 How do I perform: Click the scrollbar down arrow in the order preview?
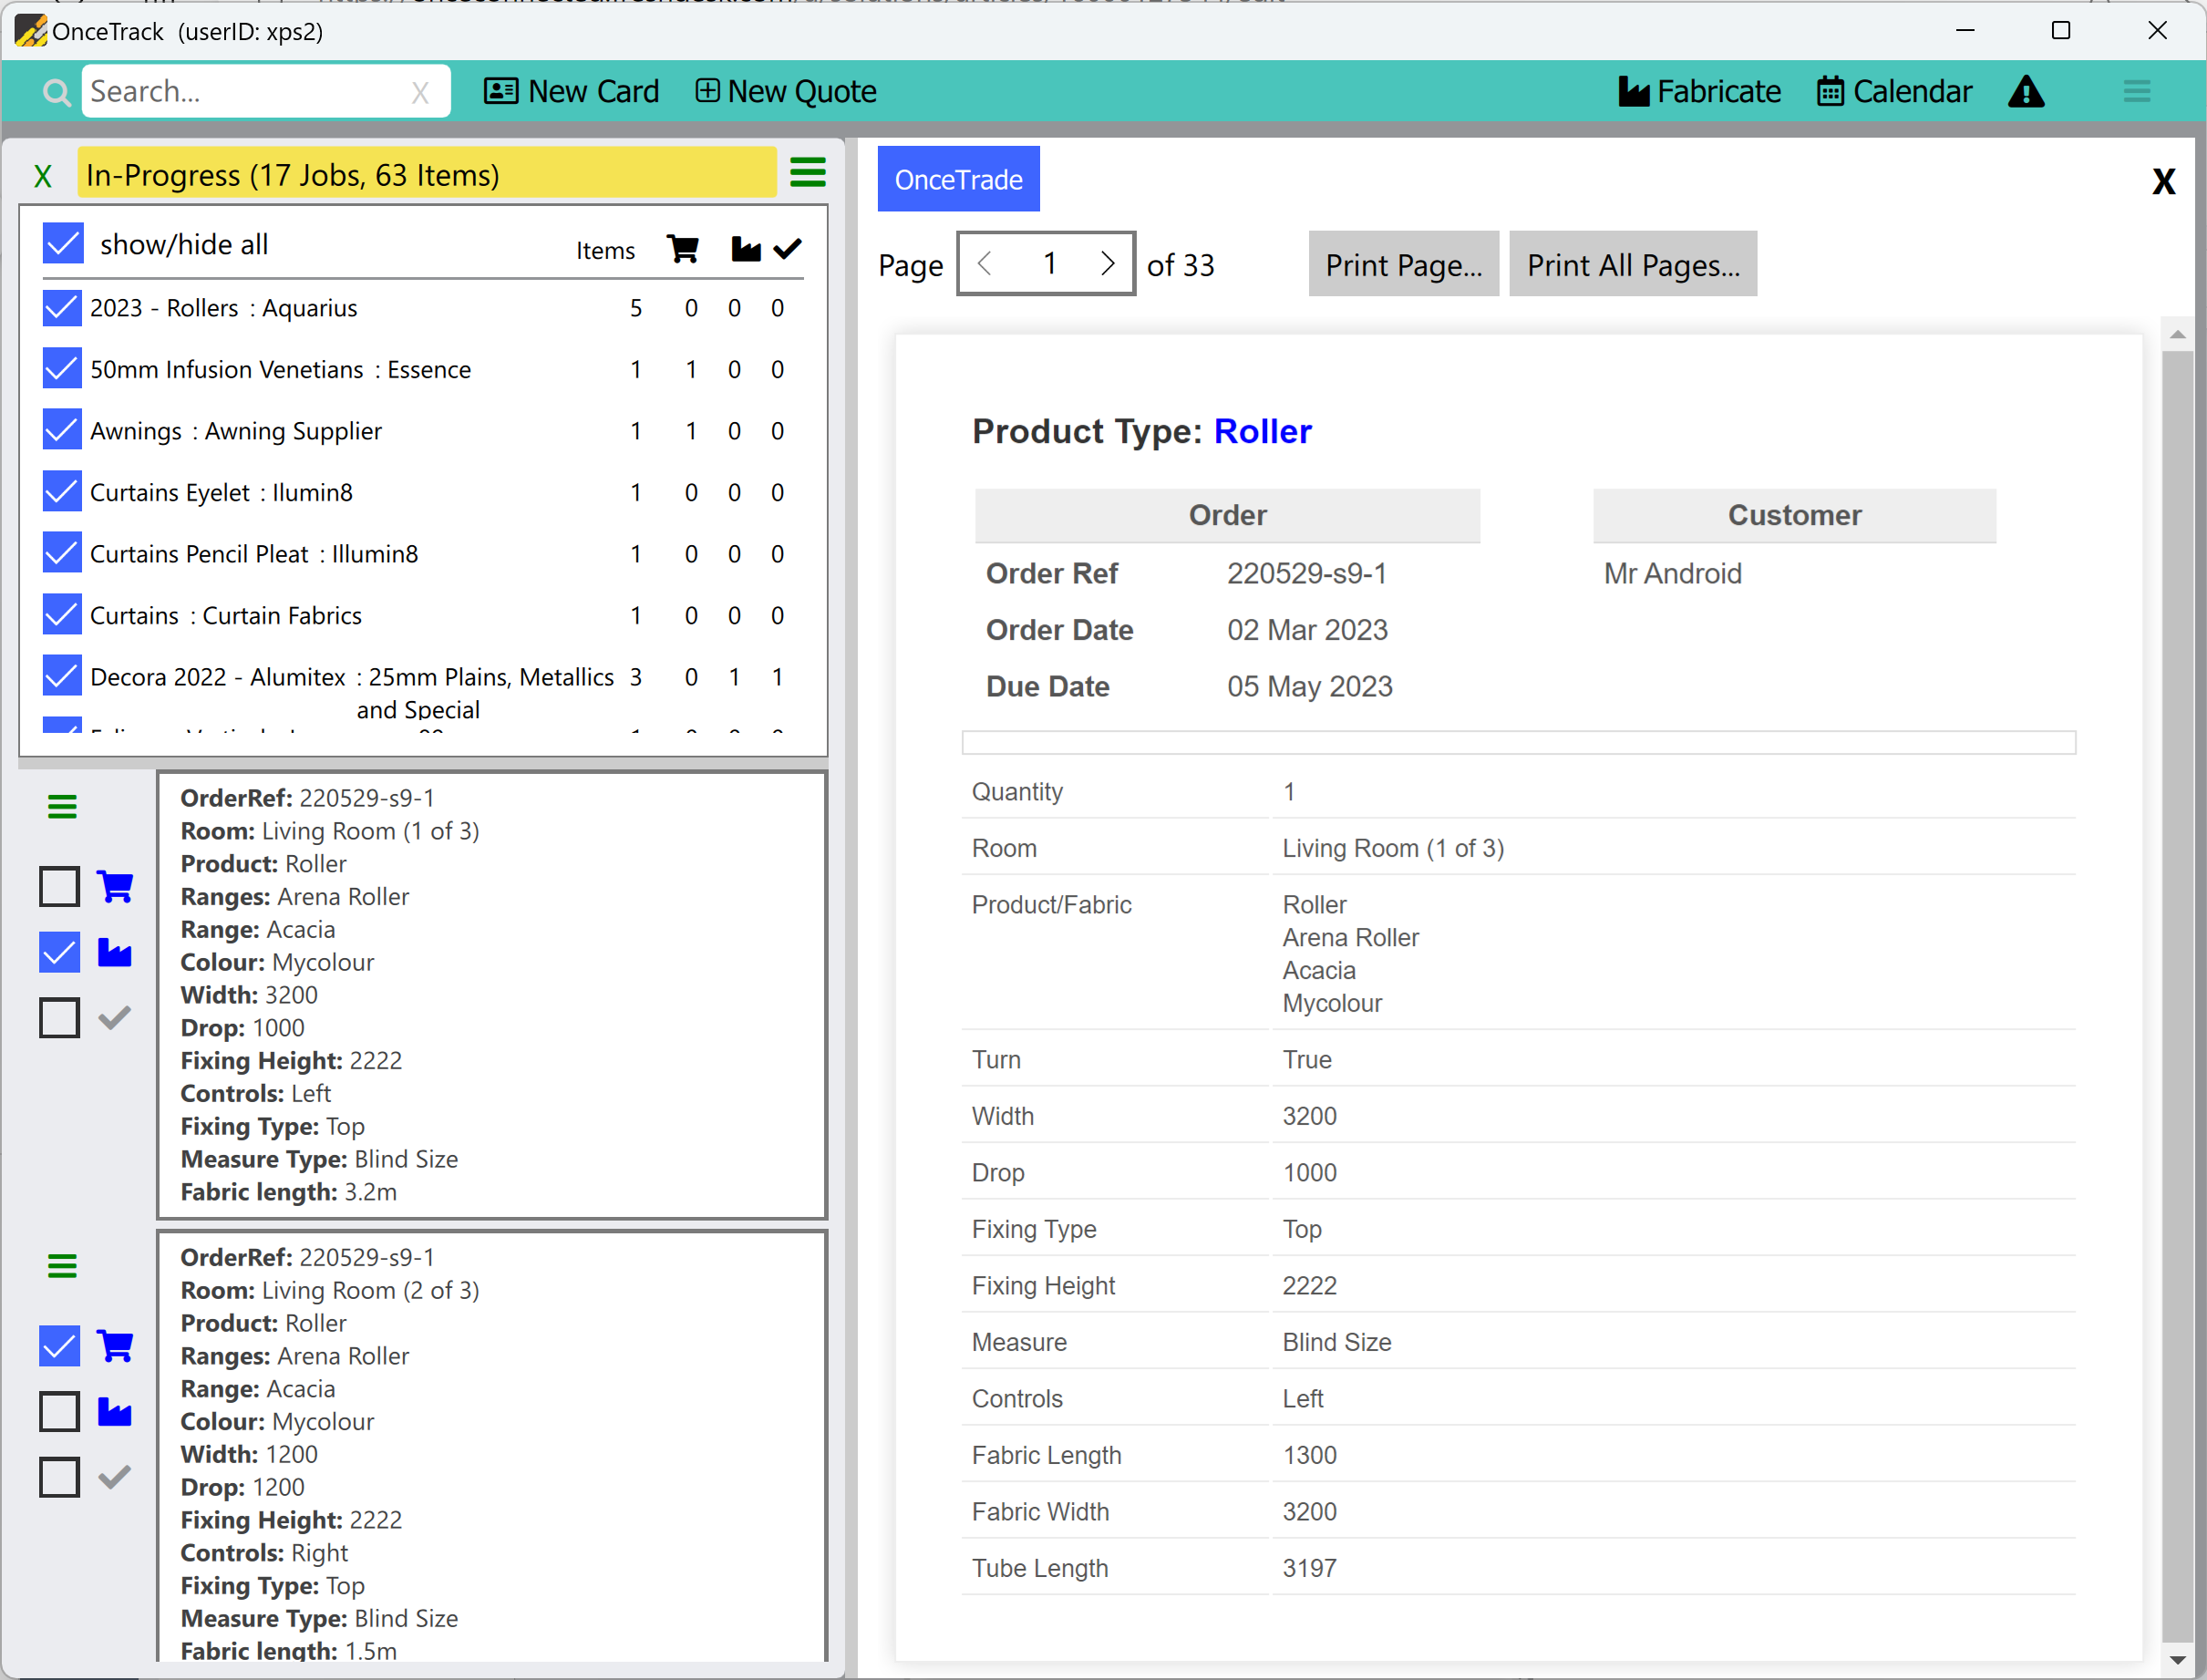2176,1659
